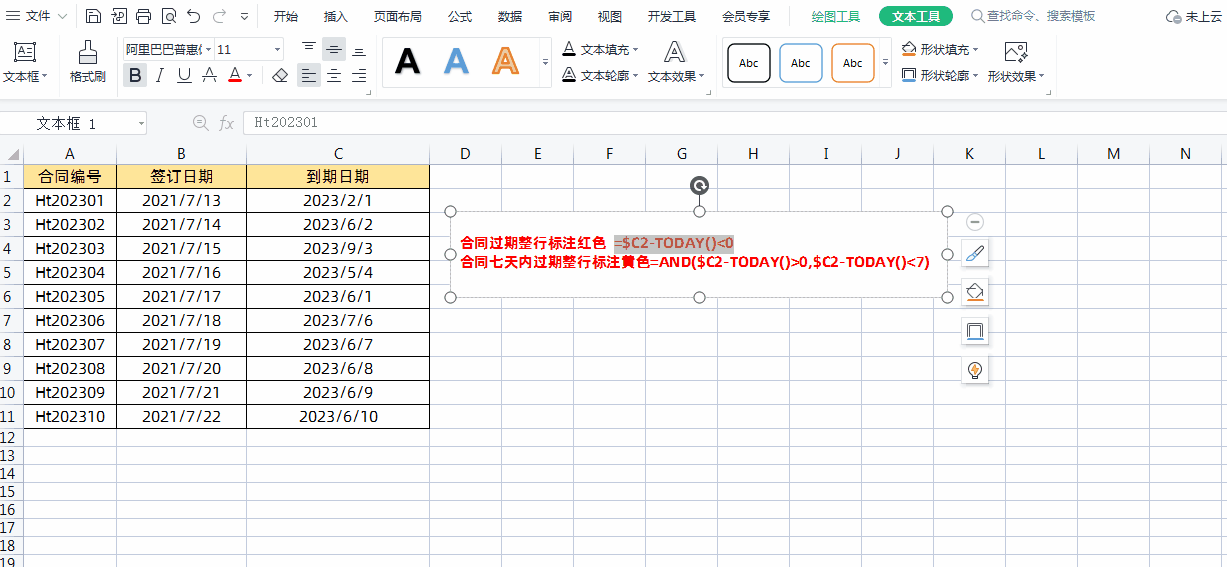The image size is (1227, 567).
Task: Click the fx insert function icon
Action: click(227, 123)
